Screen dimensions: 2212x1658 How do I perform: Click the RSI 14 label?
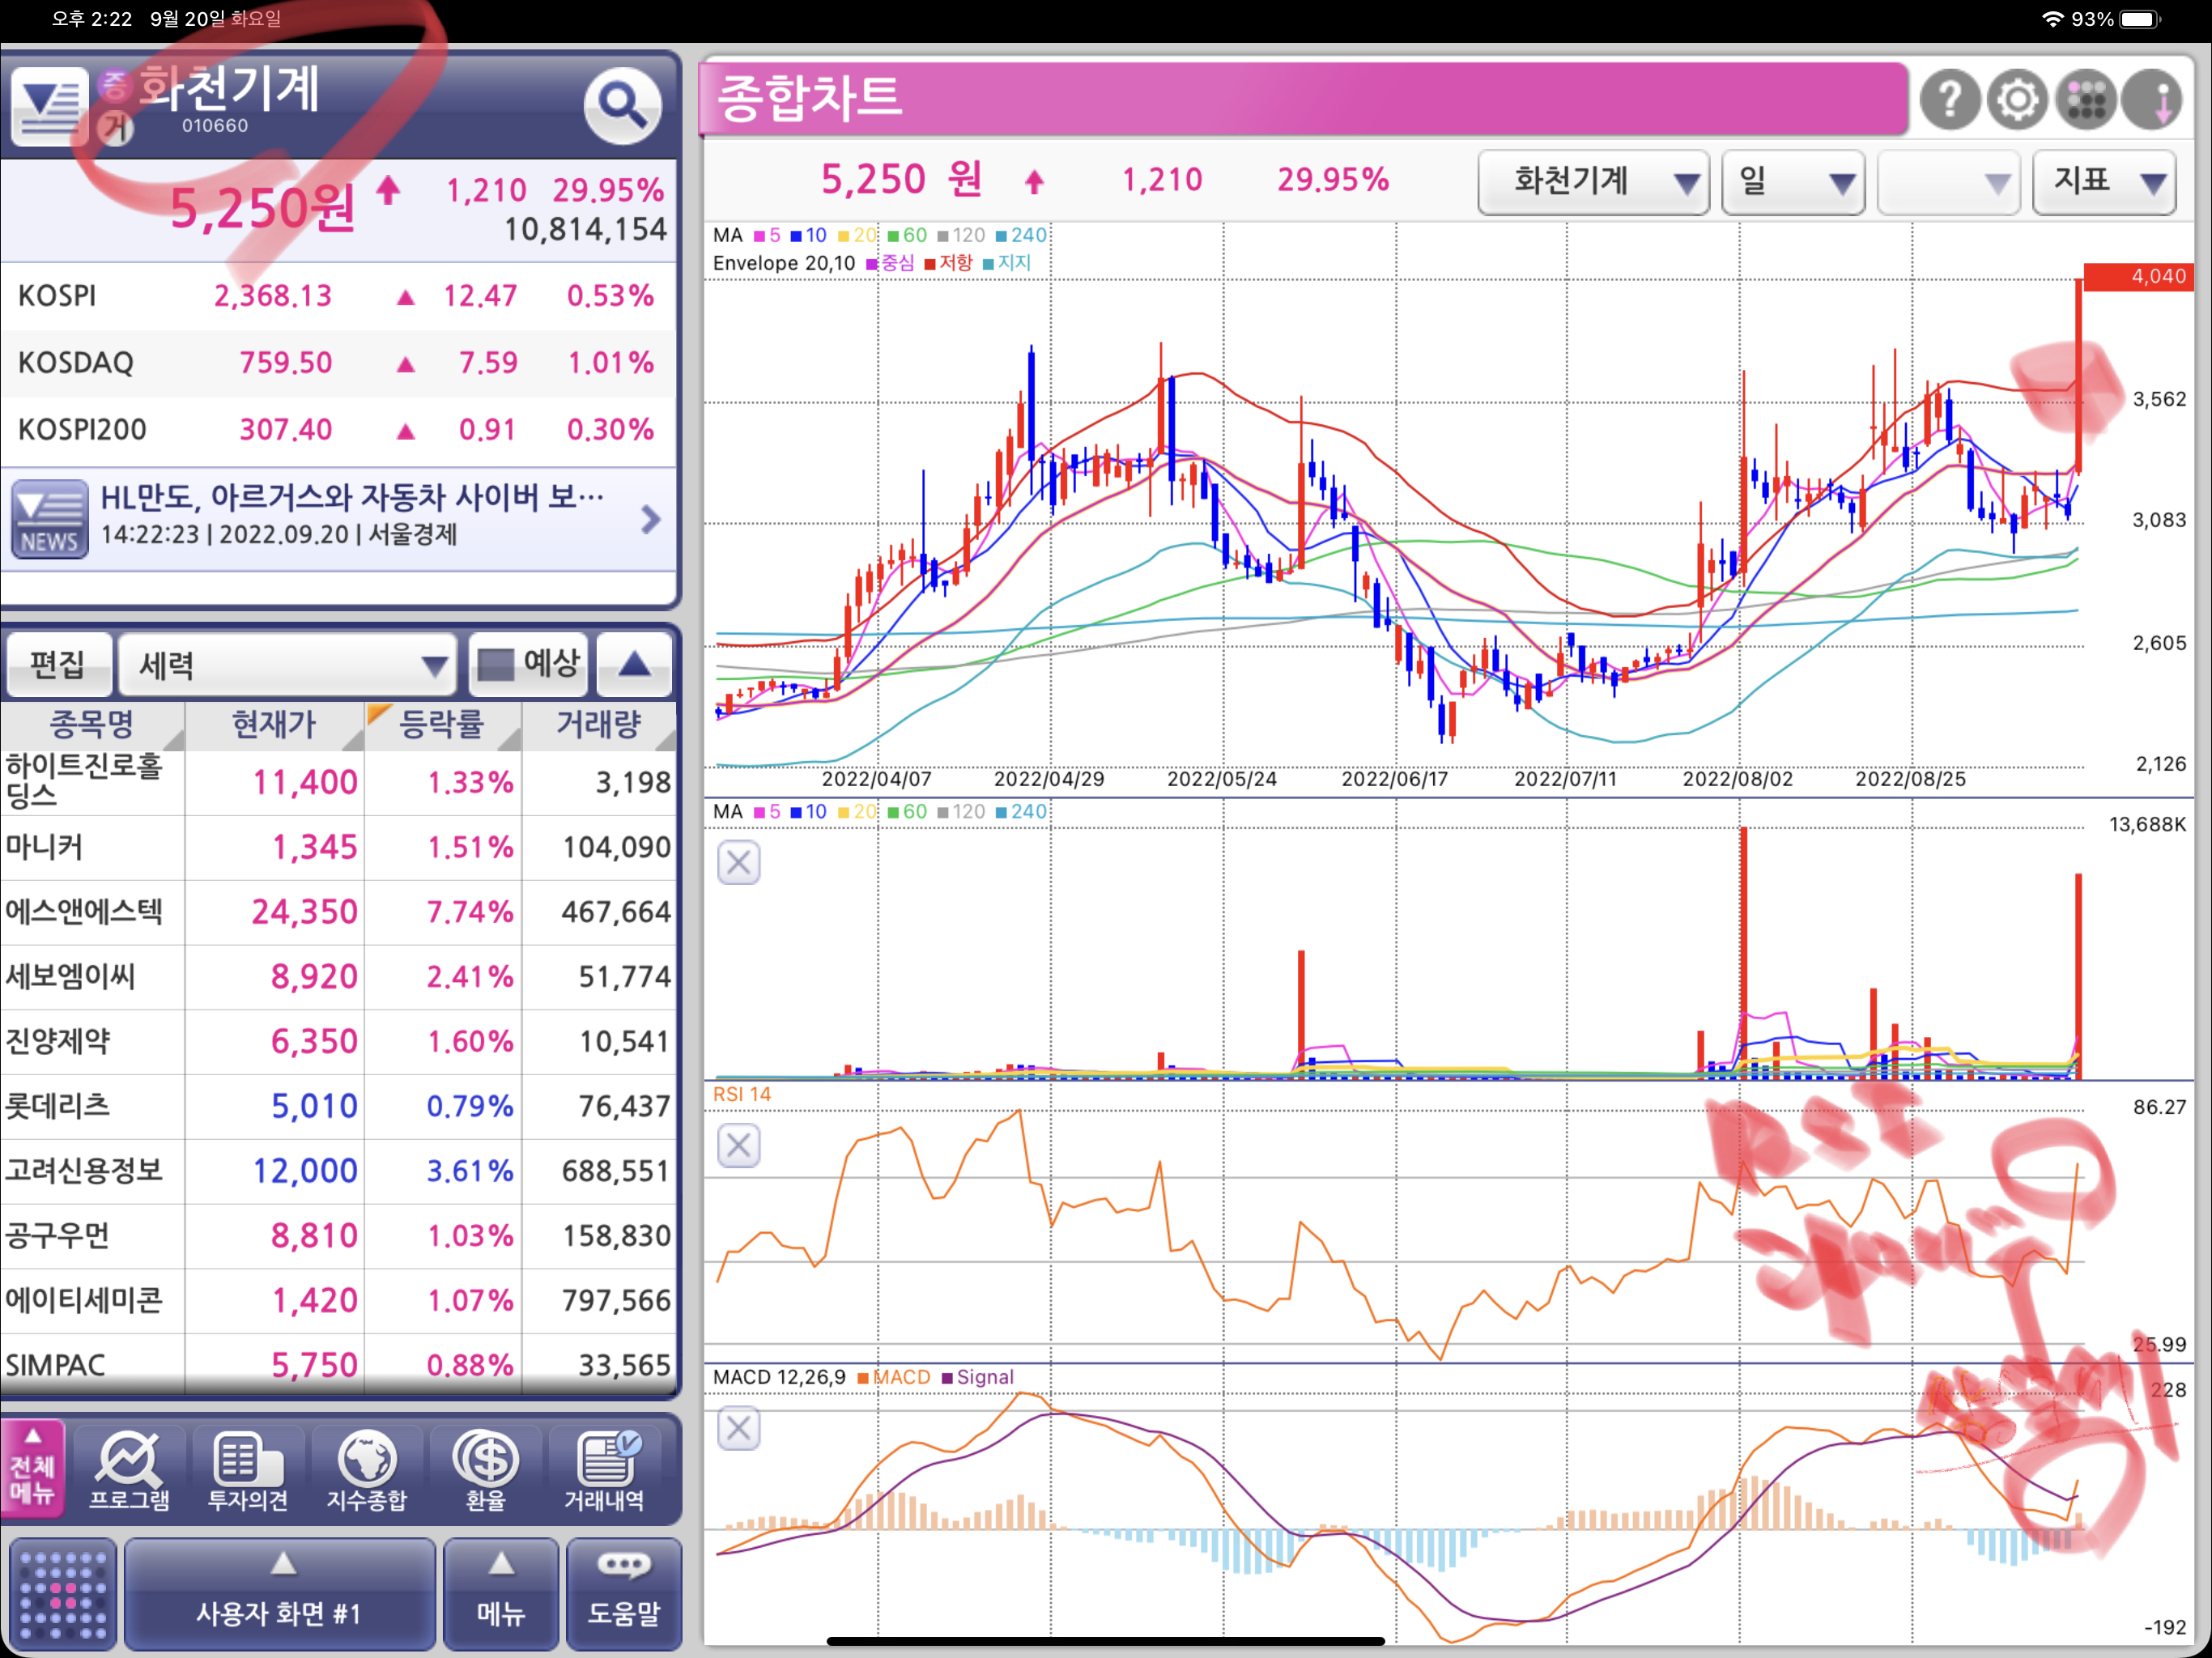pyautogui.click(x=742, y=1094)
